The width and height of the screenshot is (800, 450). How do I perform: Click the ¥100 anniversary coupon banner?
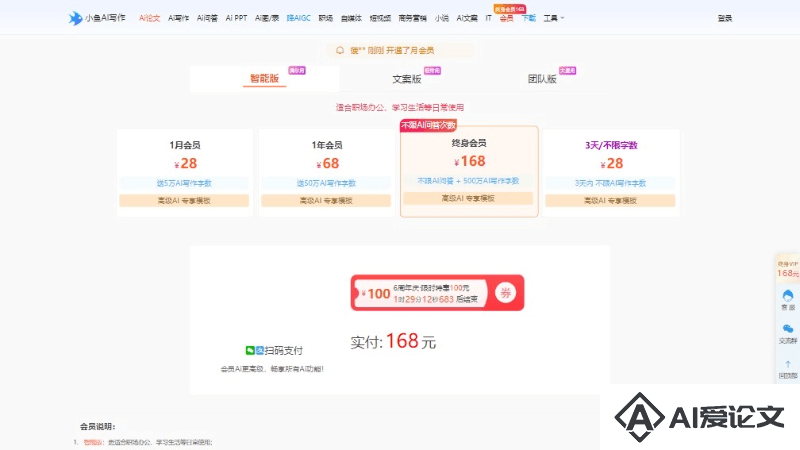point(437,293)
